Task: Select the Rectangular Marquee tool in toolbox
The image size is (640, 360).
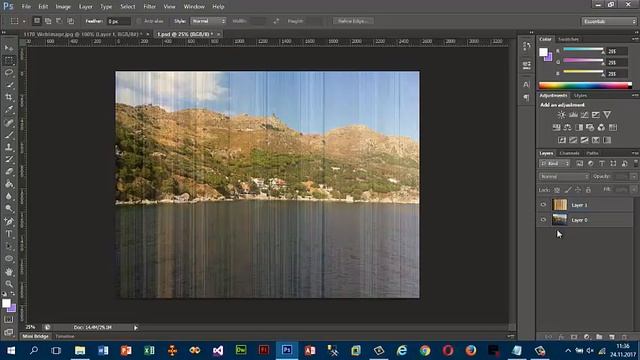Action: [9, 60]
